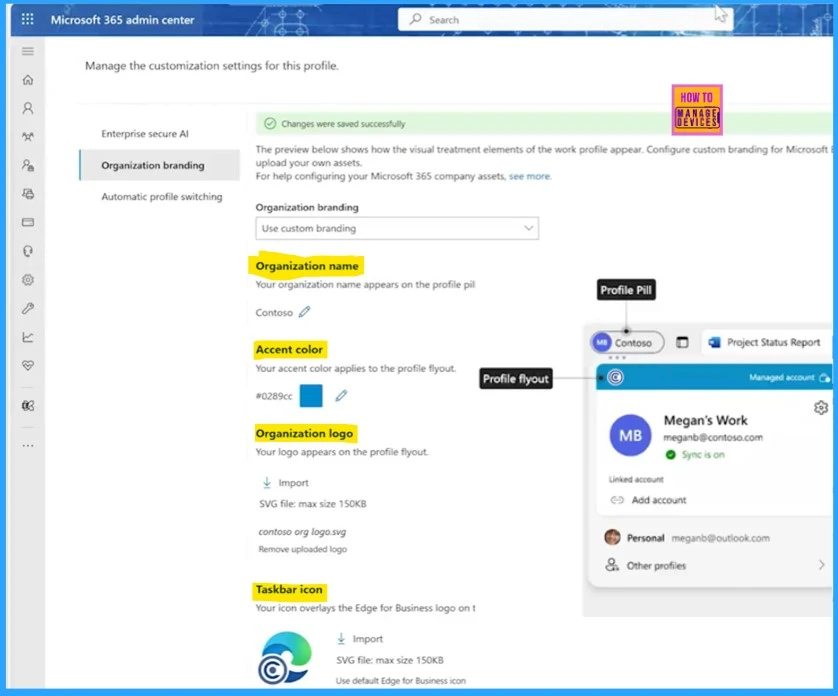The image size is (838, 696).
Task: Open Organization branding dropdown
Action: click(397, 228)
